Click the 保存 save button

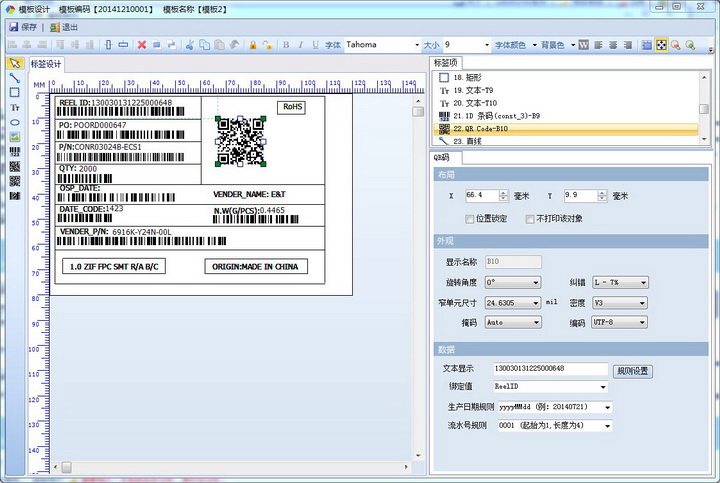[x=23, y=27]
